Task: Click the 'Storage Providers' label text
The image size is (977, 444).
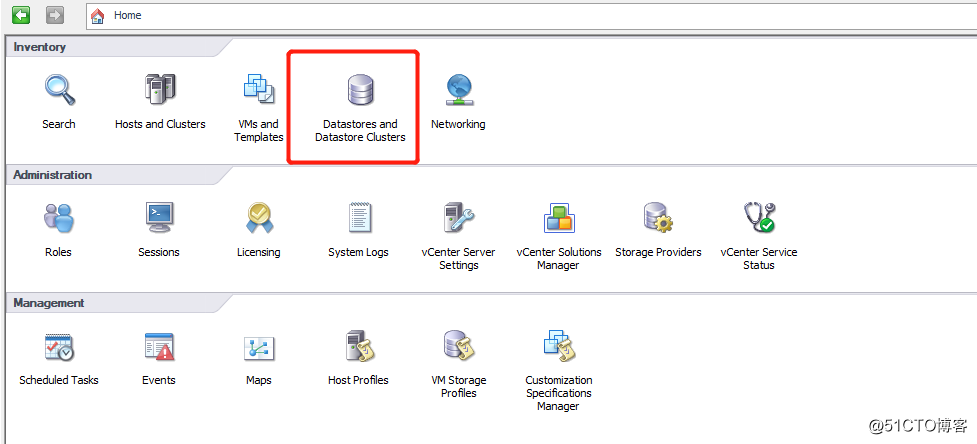Action: [x=659, y=252]
